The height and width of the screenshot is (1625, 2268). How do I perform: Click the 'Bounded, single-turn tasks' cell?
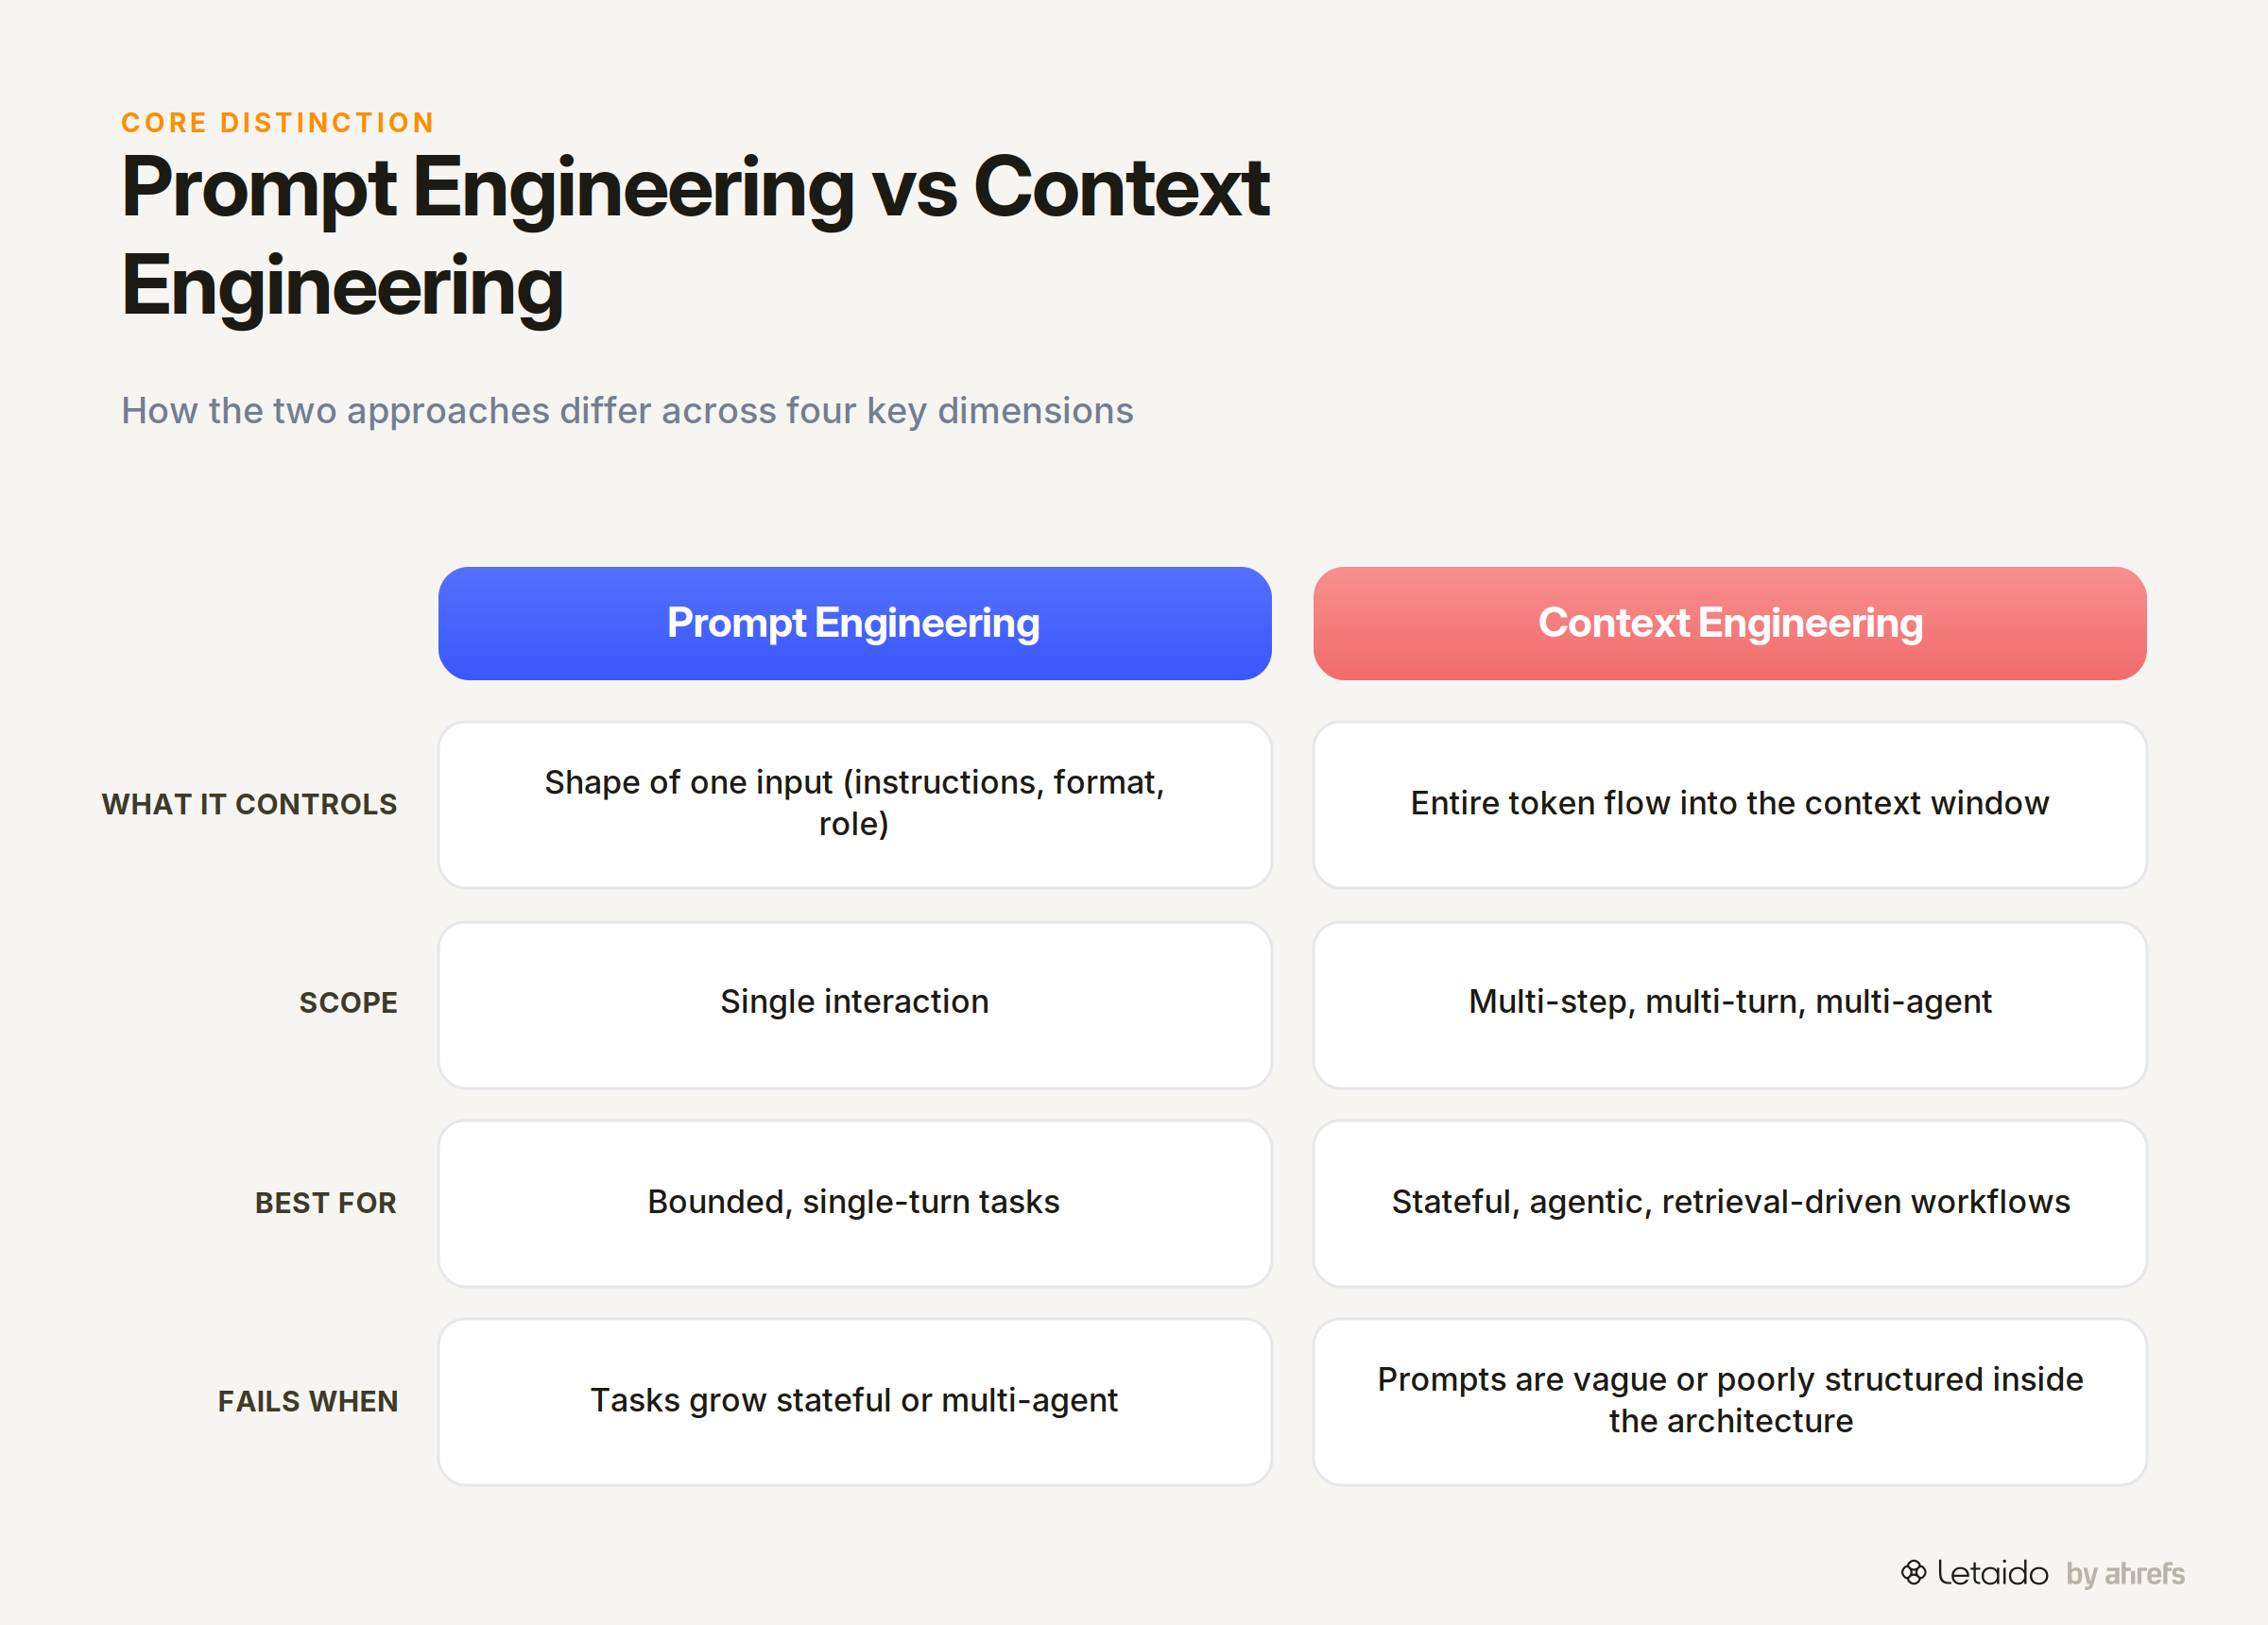[854, 1203]
